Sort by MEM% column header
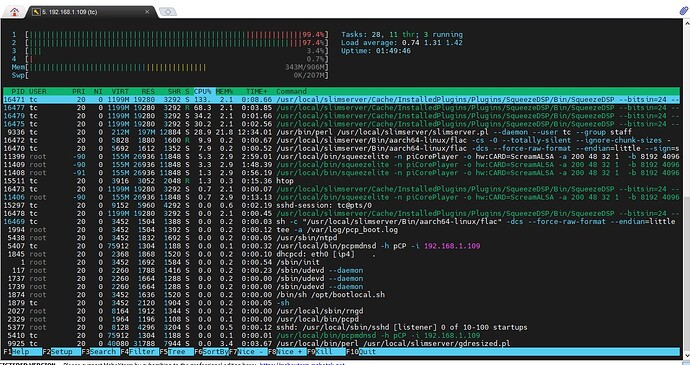 click(x=224, y=92)
